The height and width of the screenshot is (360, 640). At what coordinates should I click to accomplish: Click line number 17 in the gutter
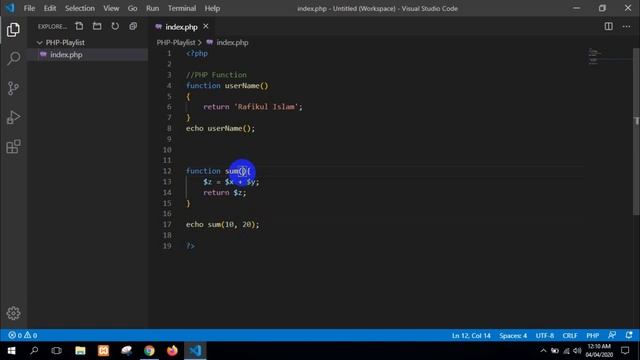pyautogui.click(x=167, y=224)
